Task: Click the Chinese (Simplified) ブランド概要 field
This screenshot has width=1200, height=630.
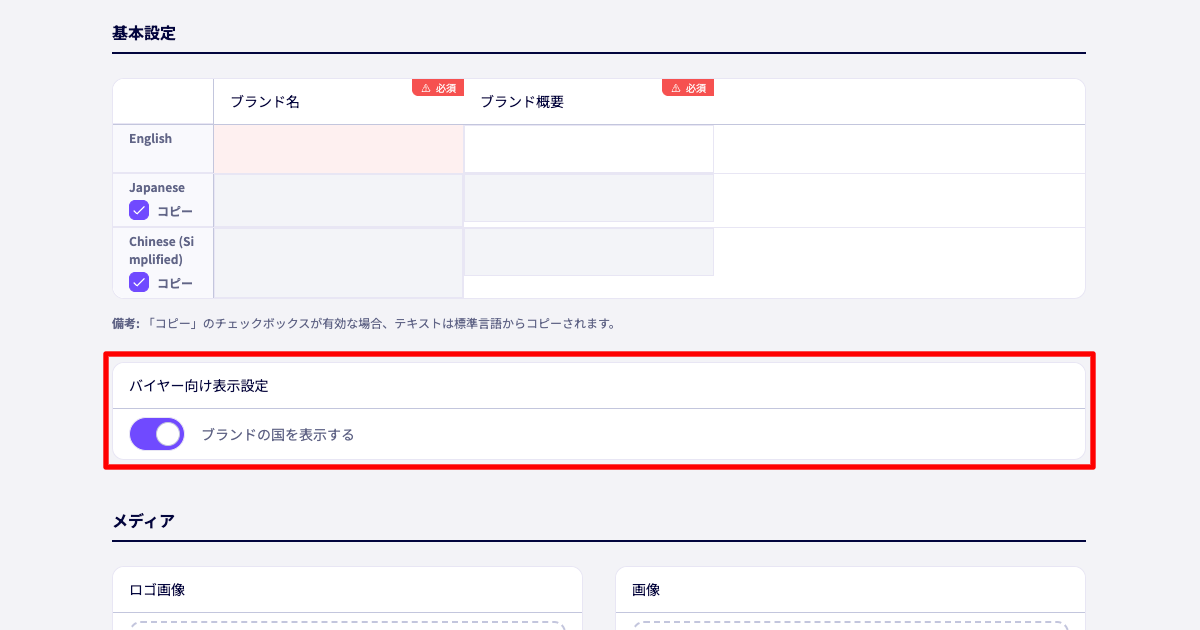Action: click(589, 252)
